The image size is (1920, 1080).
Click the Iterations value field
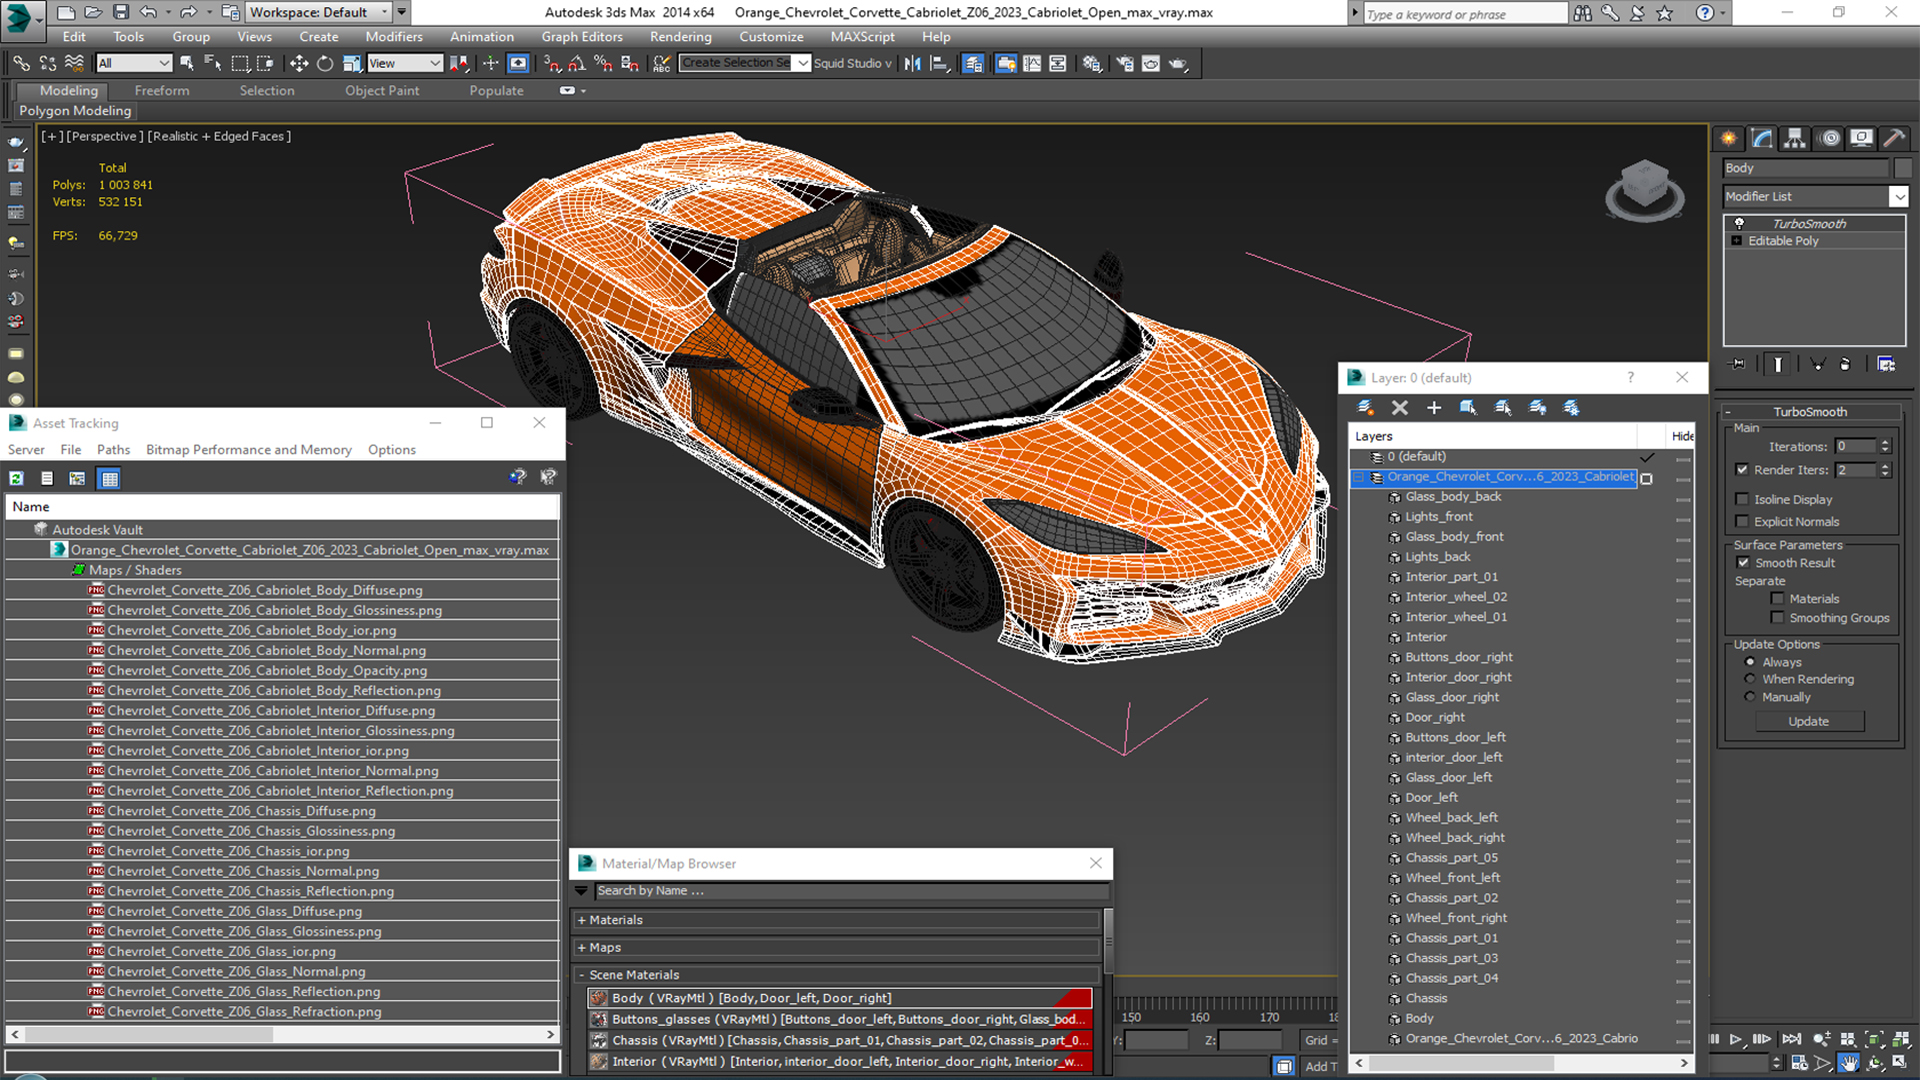pos(1856,447)
